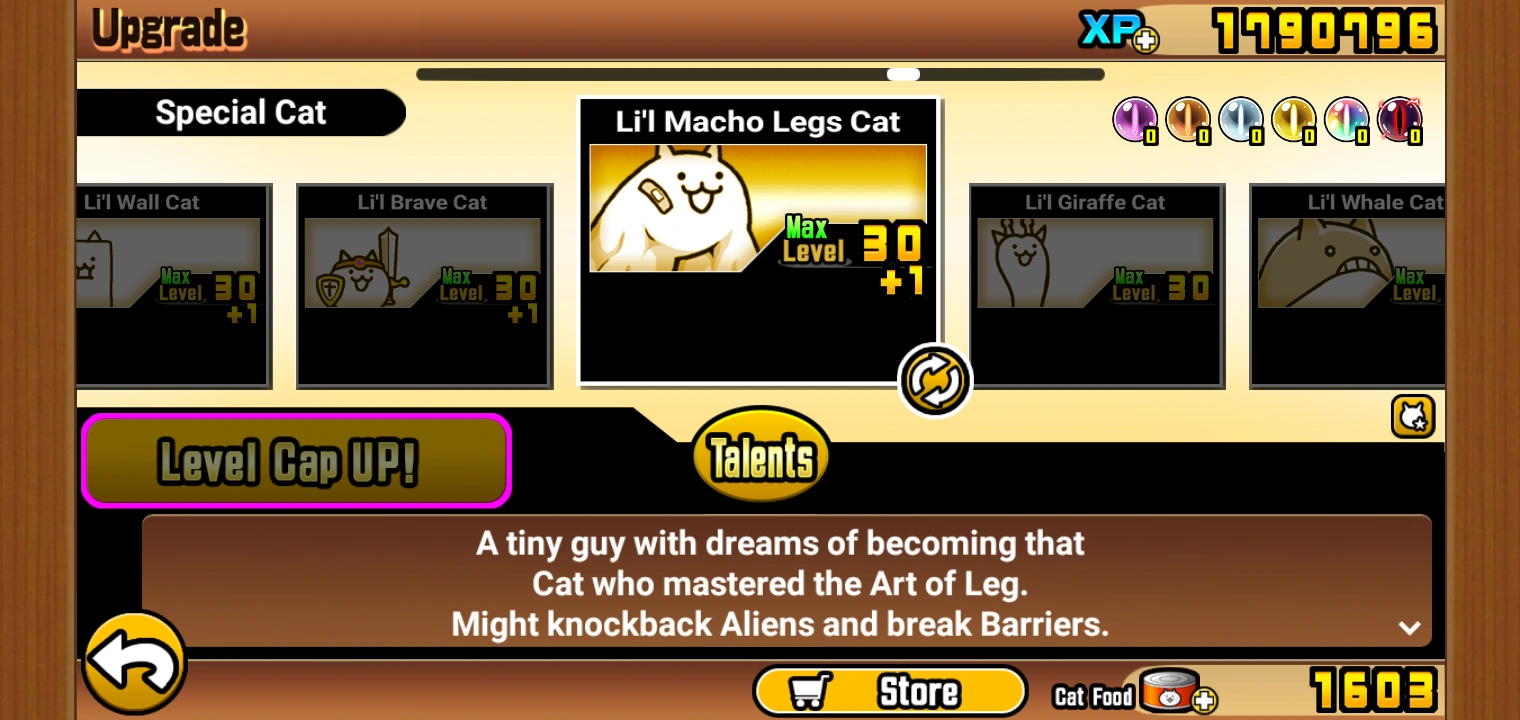This screenshot has height=720, width=1520.
Task: Tap the Level Cap UP! button
Action: click(296, 461)
